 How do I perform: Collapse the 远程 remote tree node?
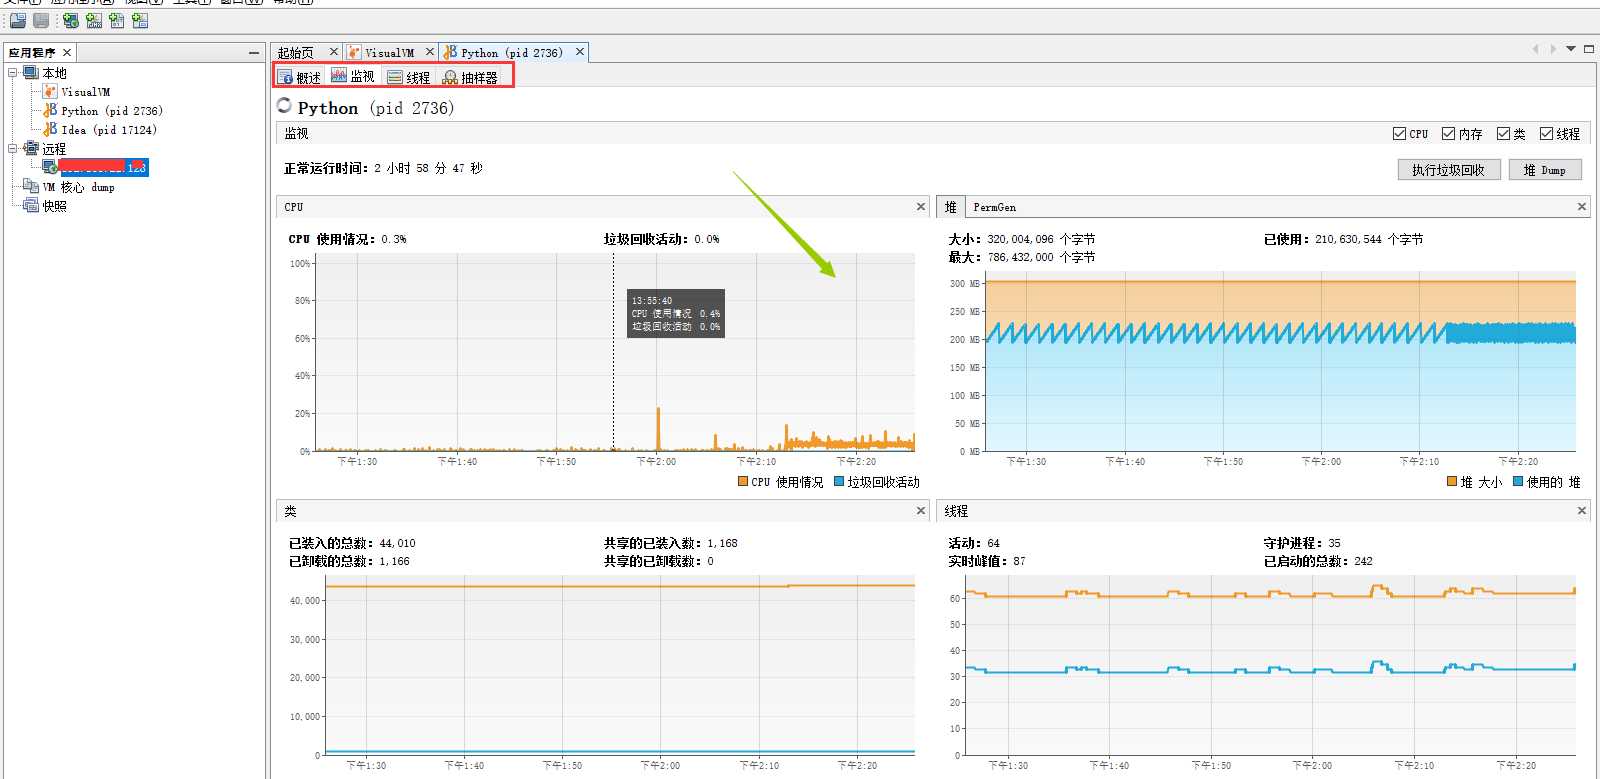pyautogui.click(x=13, y=148)
